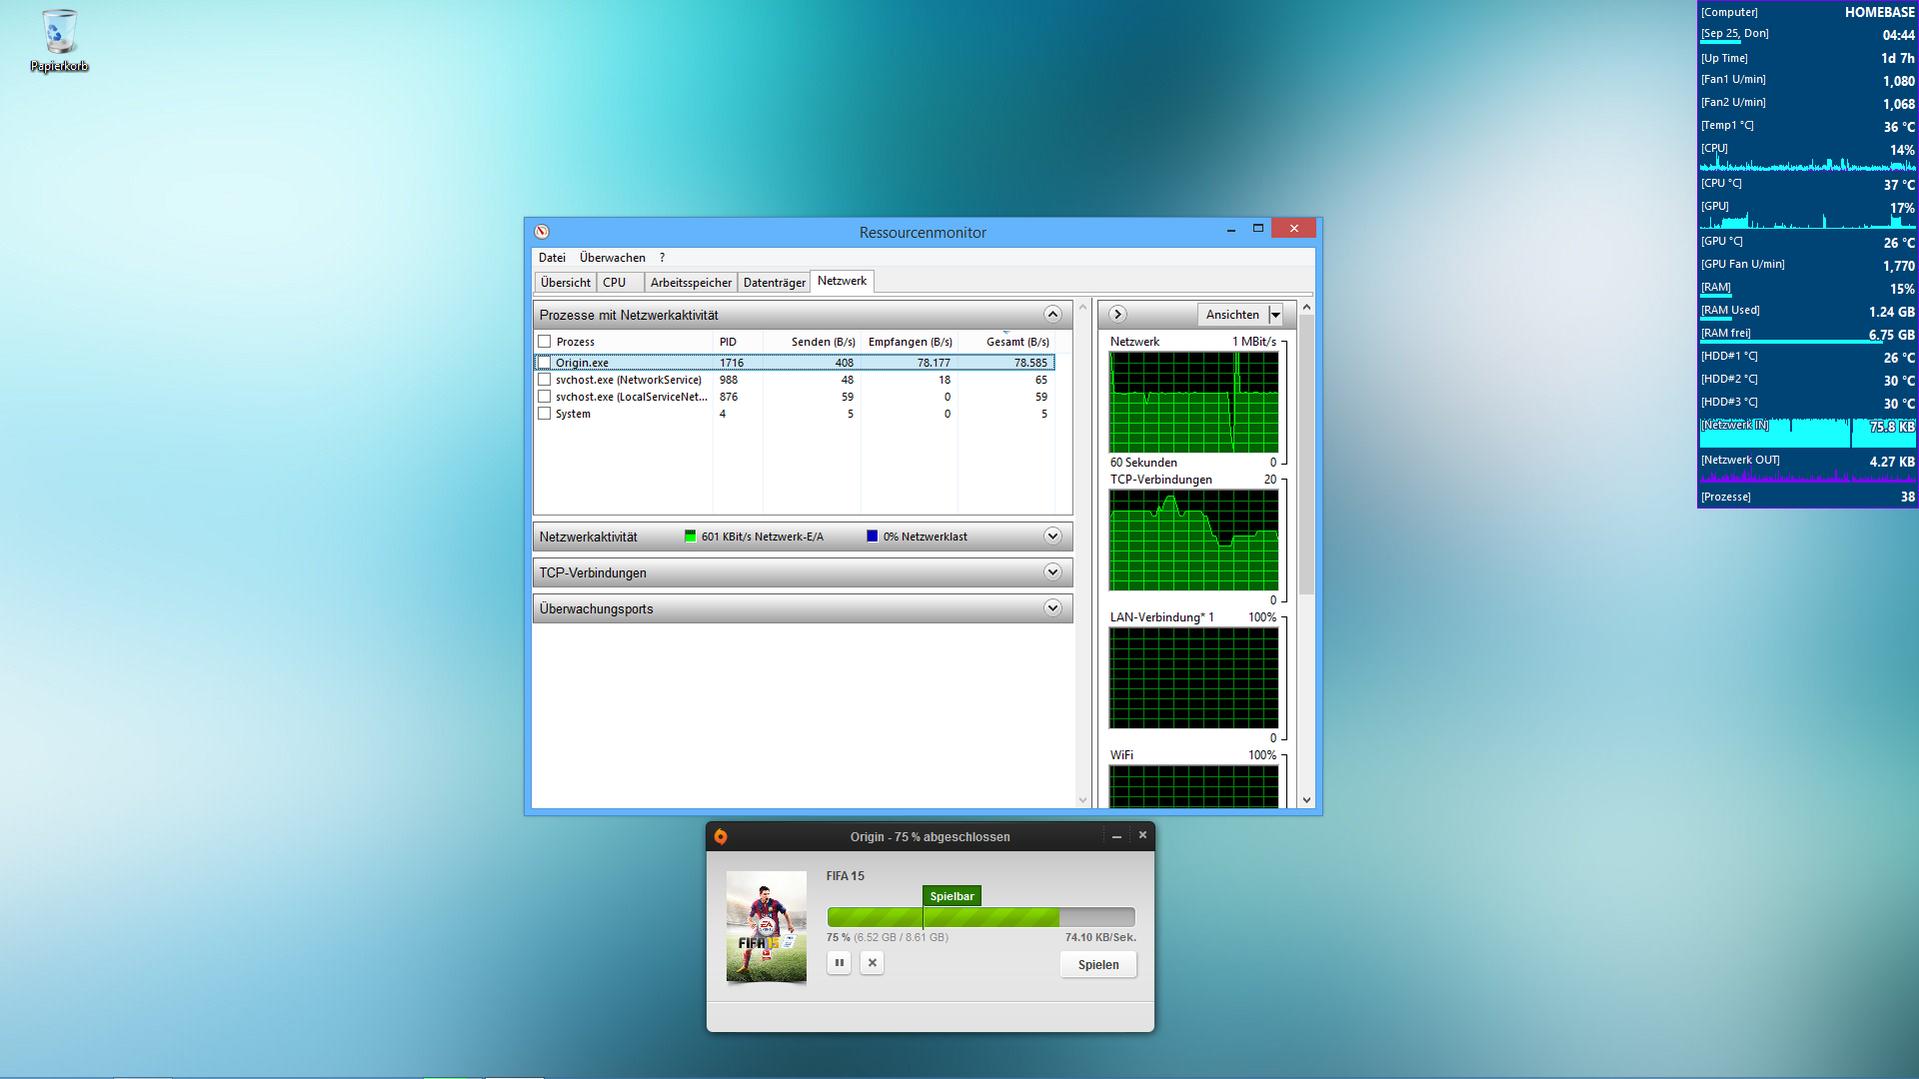This screenshot has height=1079, width=1919.
Task: Switch to the Datenträger tab
Action: coord(774,283)
